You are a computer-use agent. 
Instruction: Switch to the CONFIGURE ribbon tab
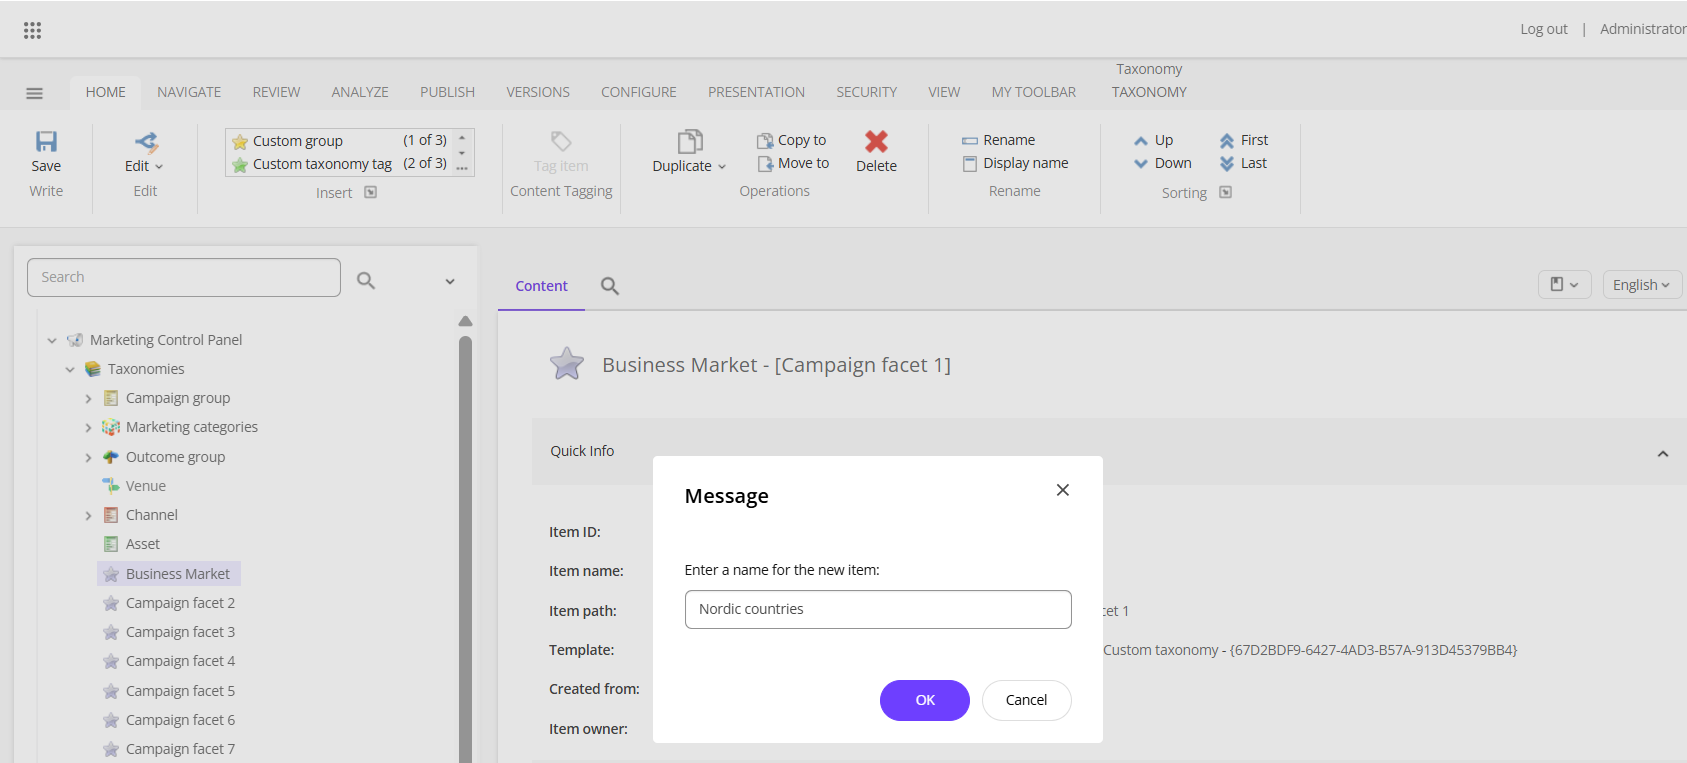639,92
